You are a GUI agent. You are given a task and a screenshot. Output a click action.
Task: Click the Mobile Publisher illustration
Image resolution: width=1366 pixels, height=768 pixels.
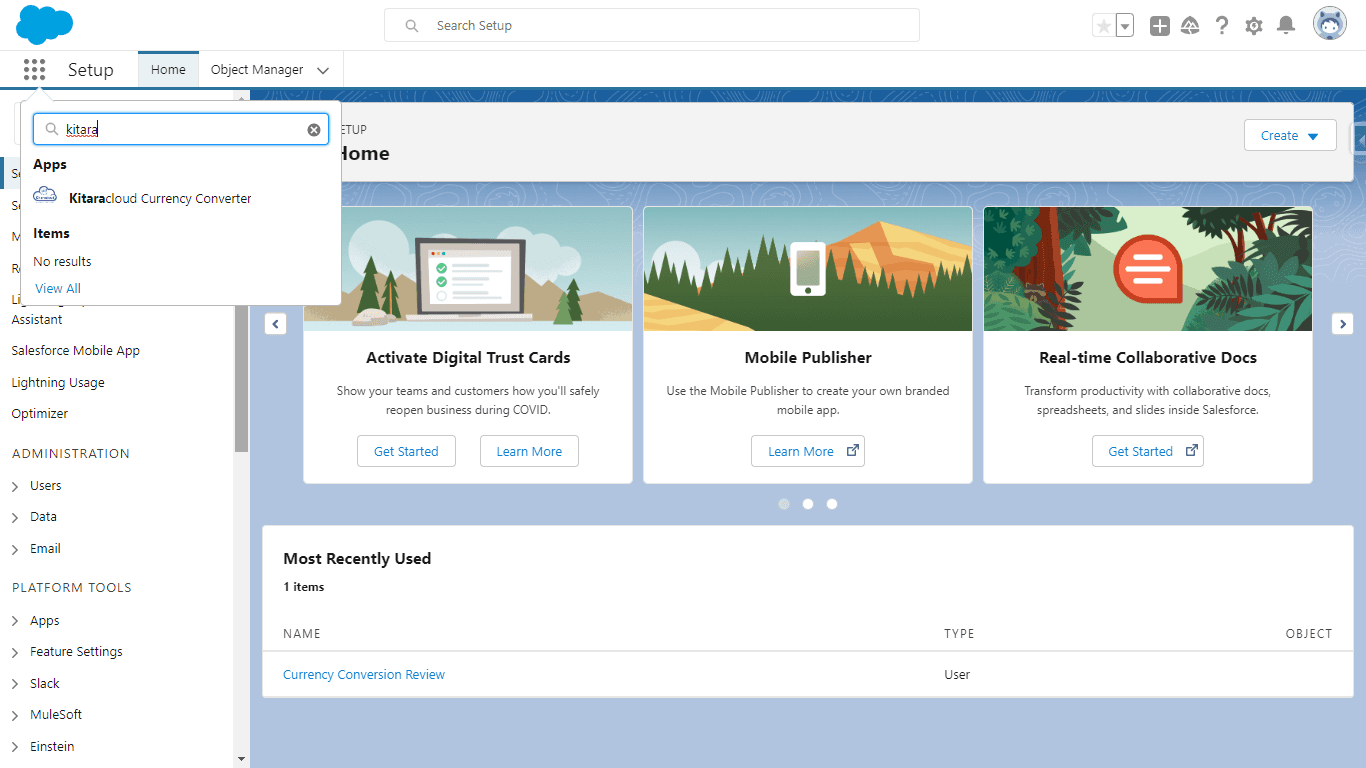(x=808, y=269)
